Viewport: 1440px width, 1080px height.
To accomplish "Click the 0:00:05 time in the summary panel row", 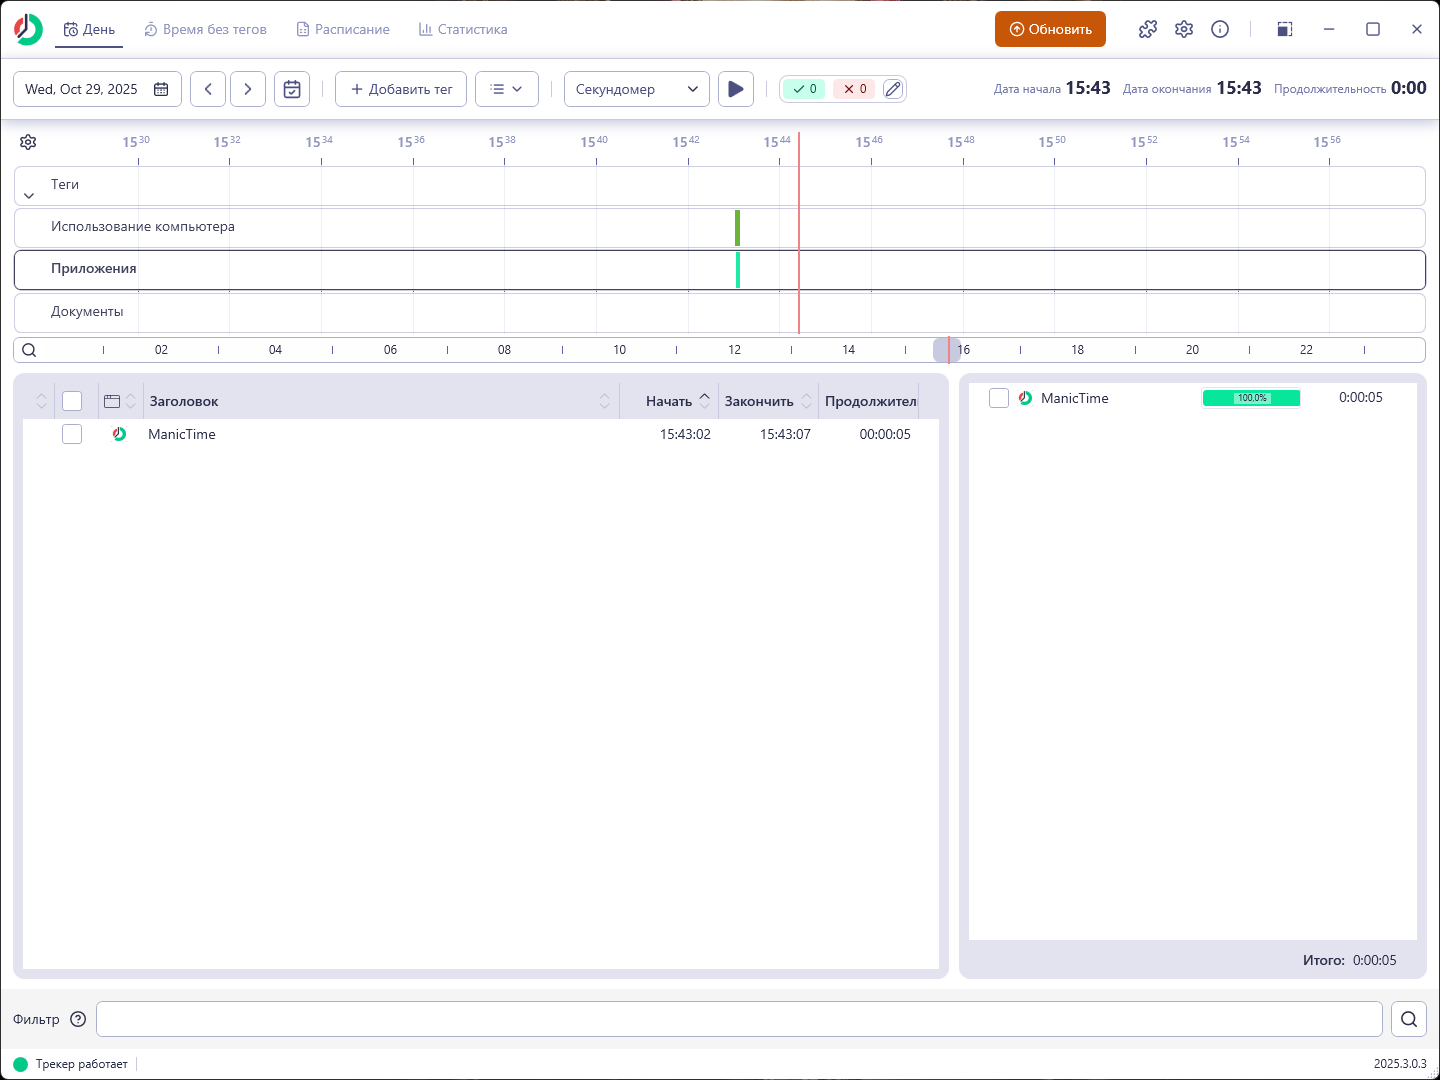I will click(1361, 398).
